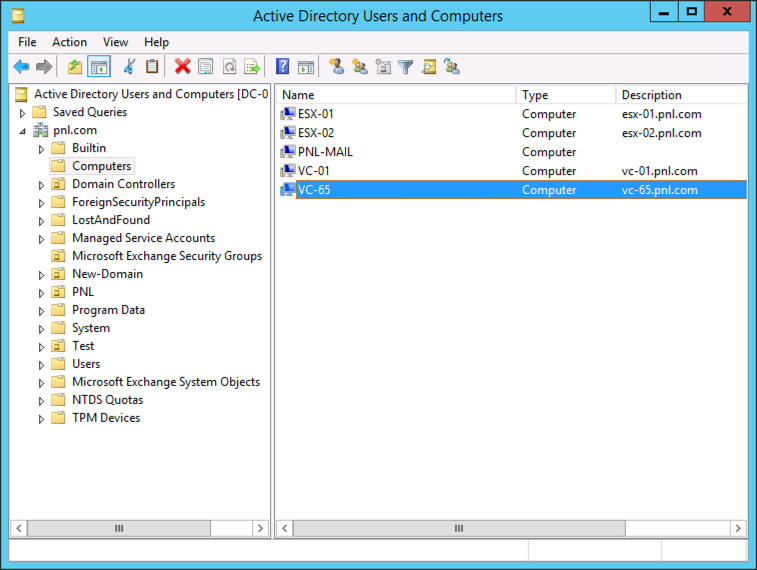Screen dimensions: 757x570
Task: Select the System container
Action: coord(91,328)
